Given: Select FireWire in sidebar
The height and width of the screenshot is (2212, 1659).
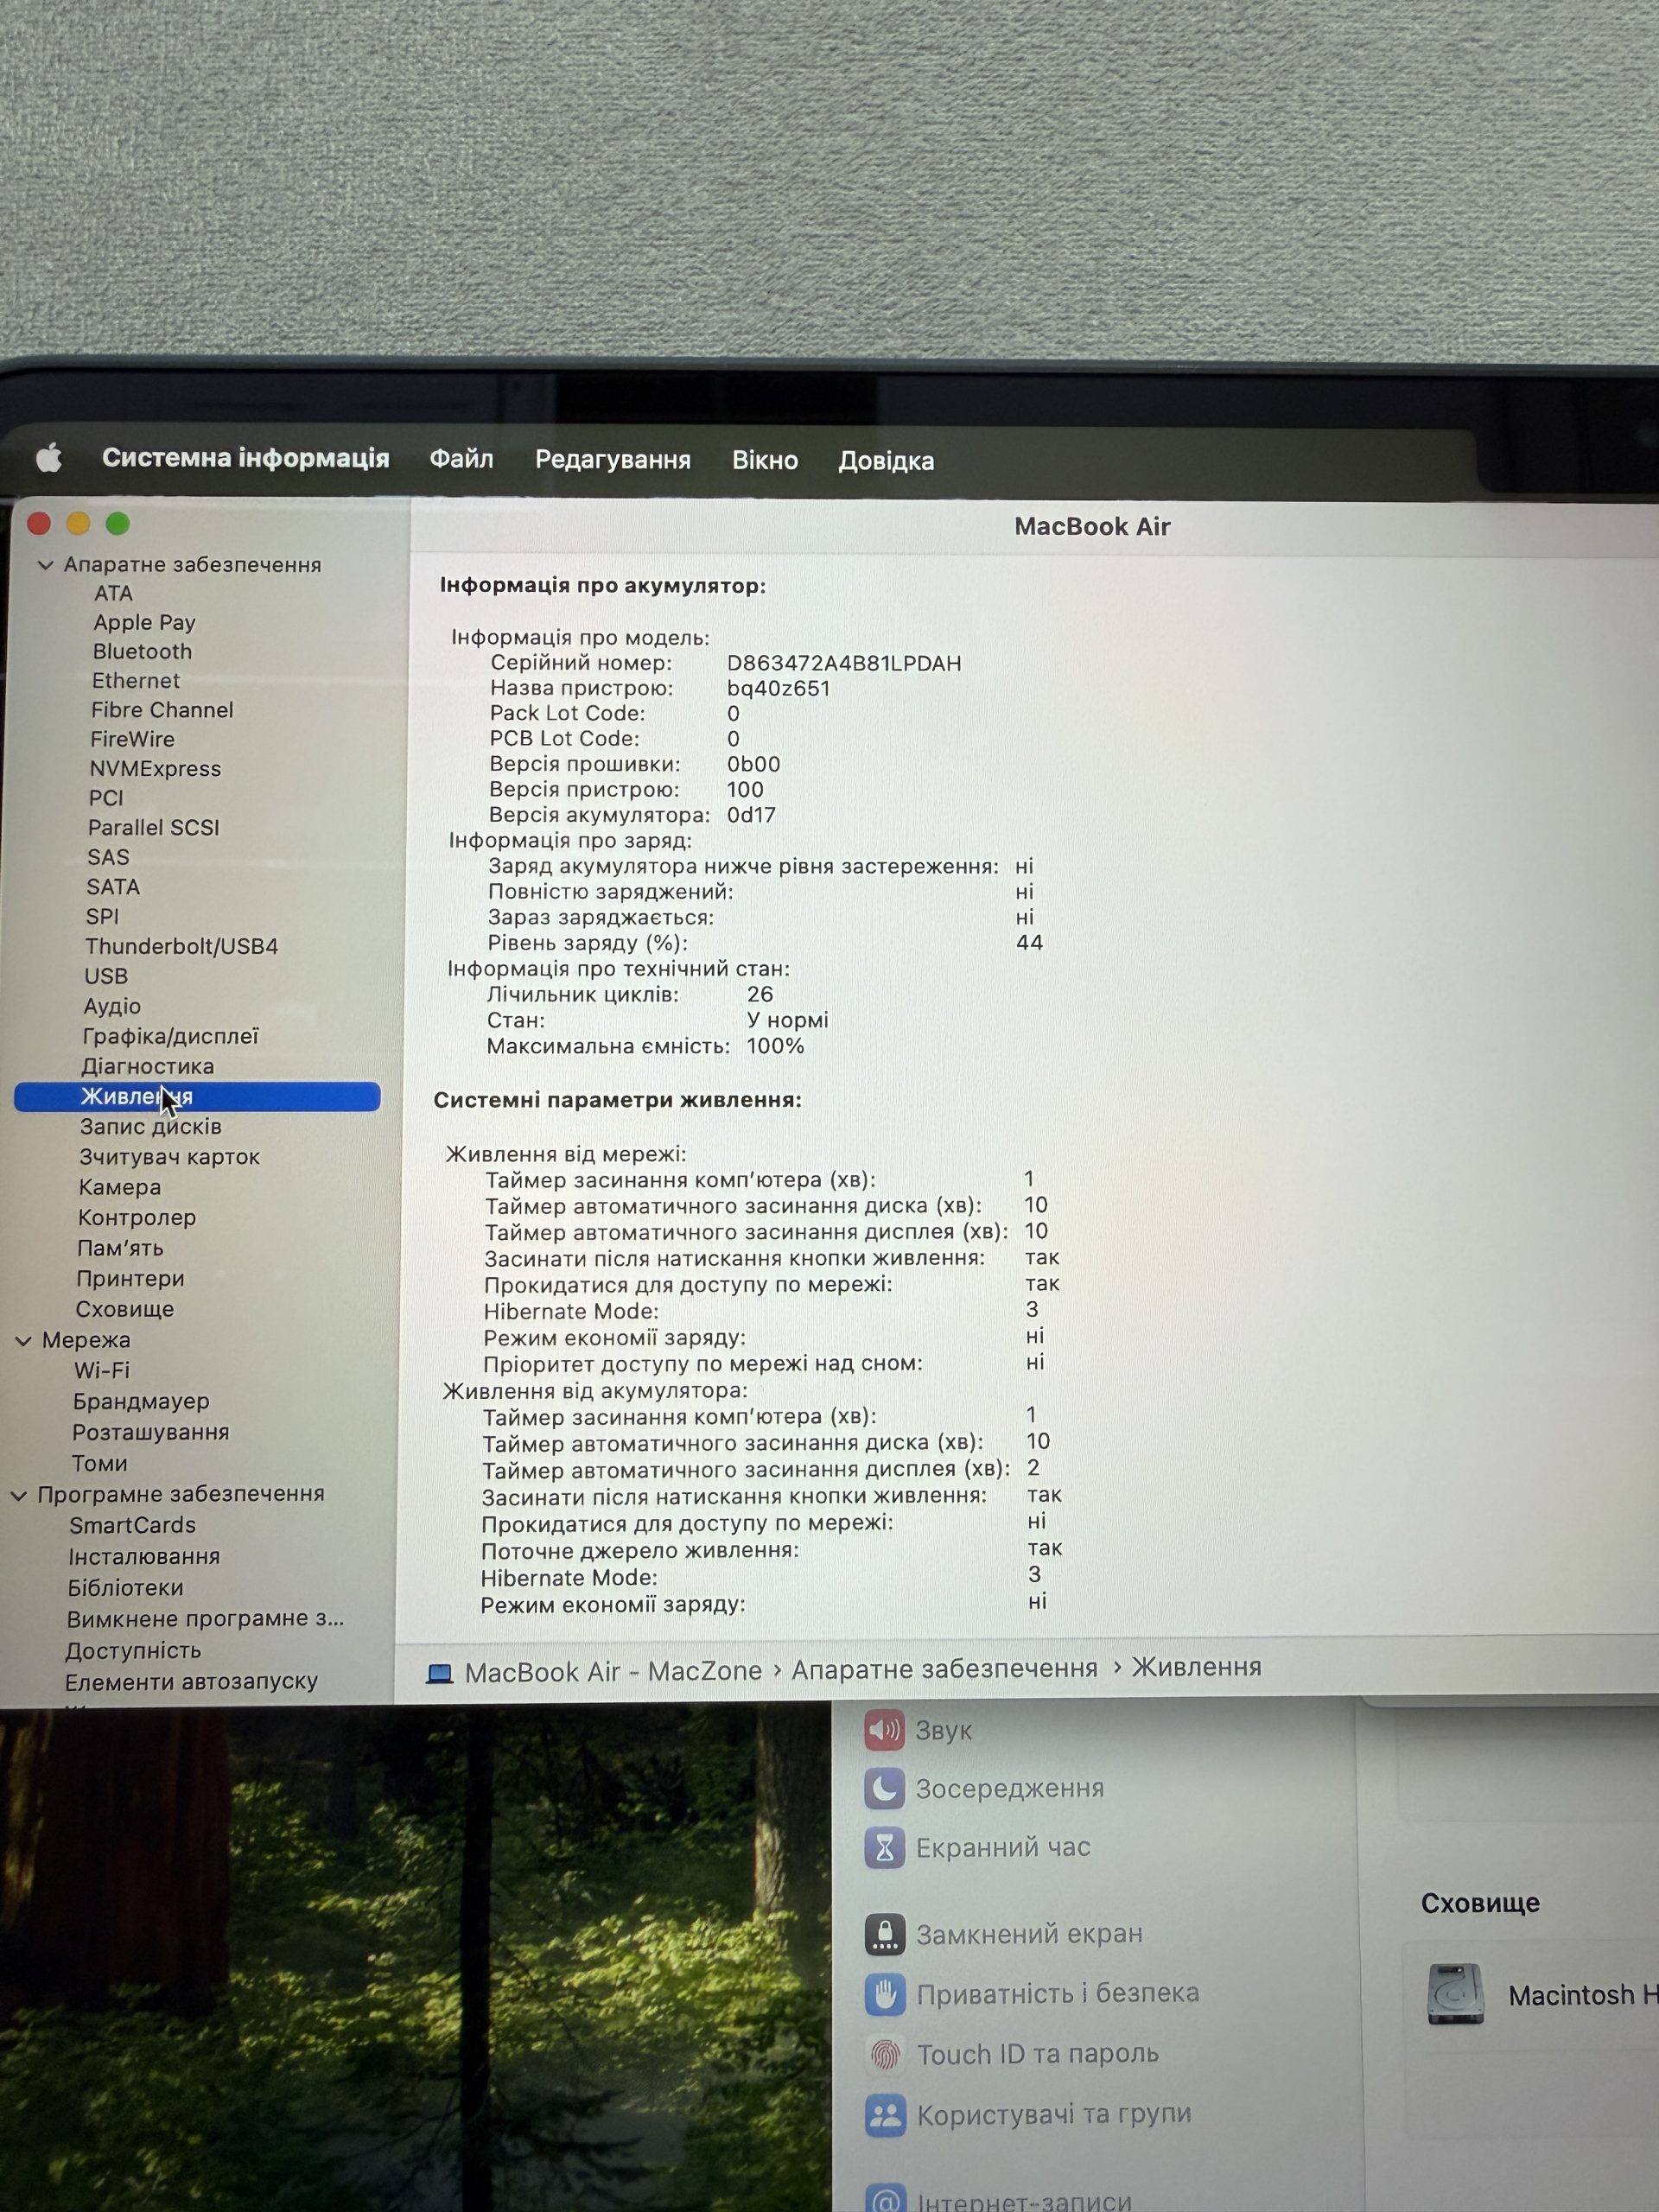Looking at the screenshot, I should pos(132,739).
